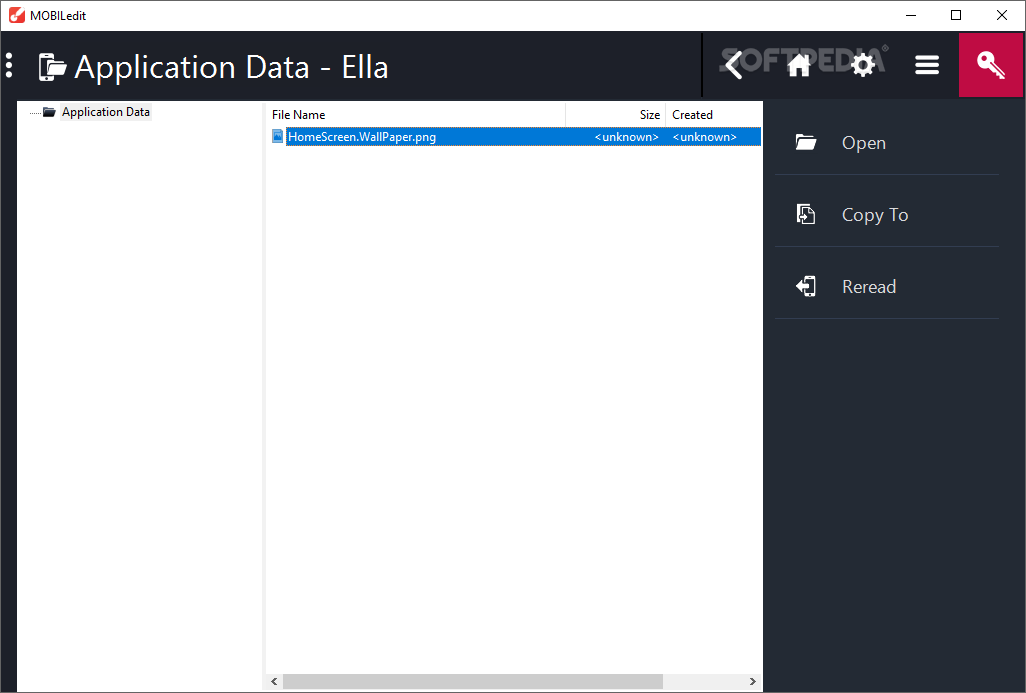Go to the home screen icon

[799, 65]
